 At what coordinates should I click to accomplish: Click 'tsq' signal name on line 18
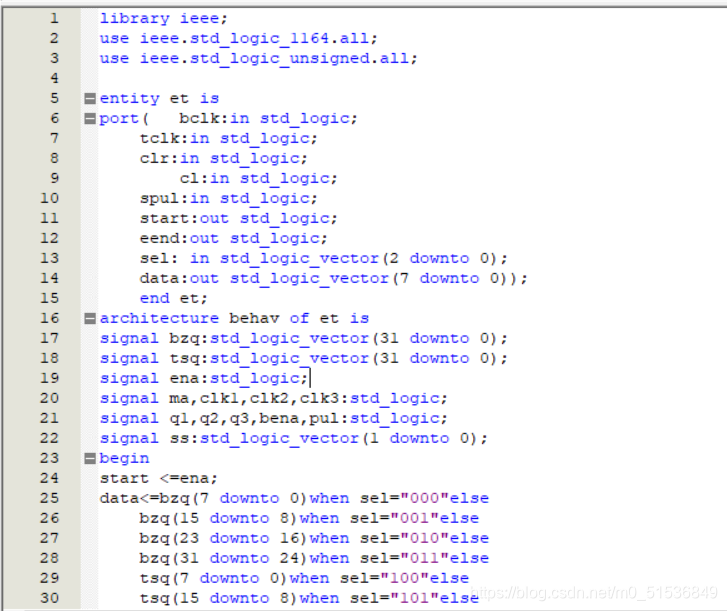(x=185, y=358)
